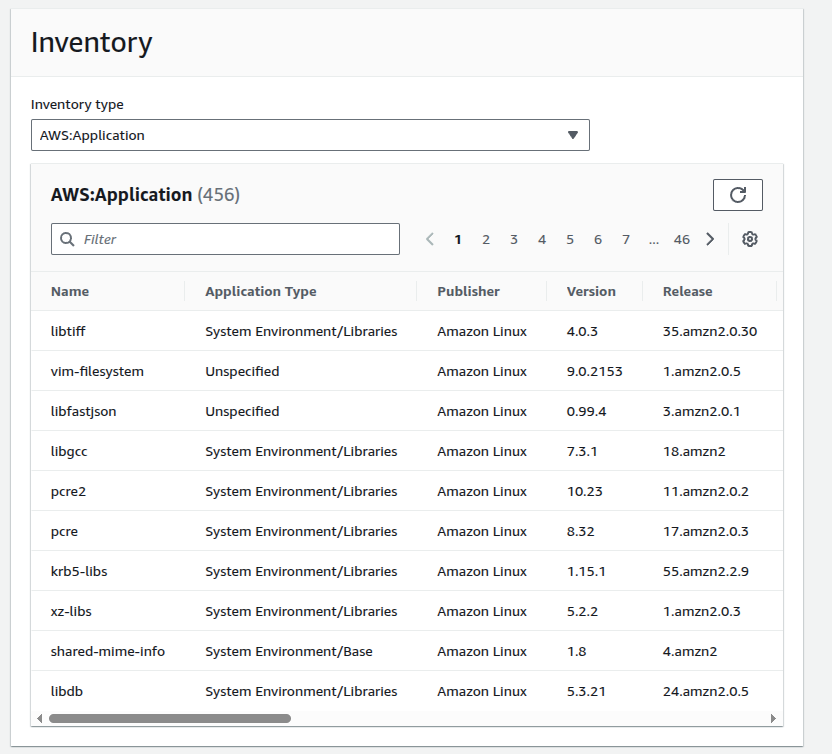This screenshot has width=832, height=754.
Task: Focus the Filter input field
Action: (x=226, y=239)
